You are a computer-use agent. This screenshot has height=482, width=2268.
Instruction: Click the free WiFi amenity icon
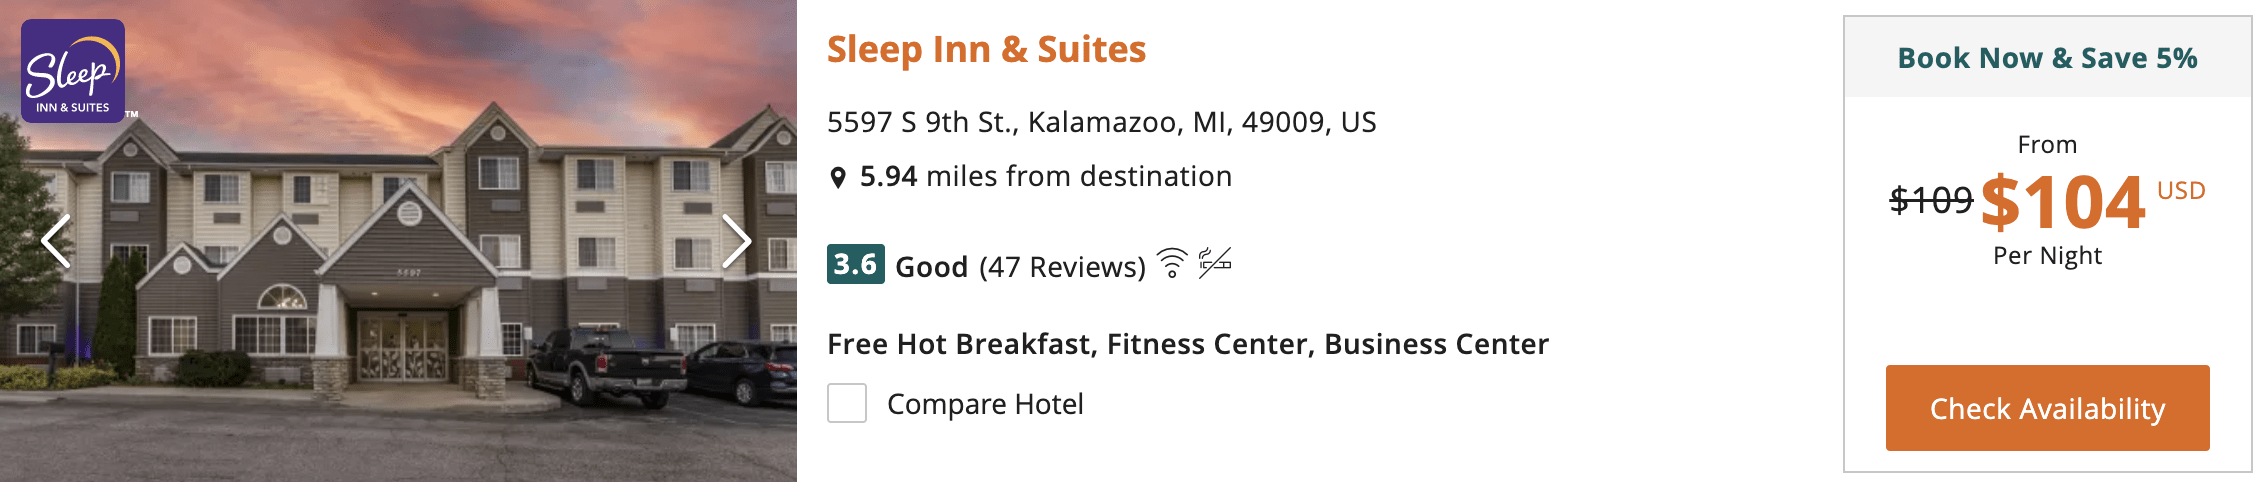pos(1172,264)
